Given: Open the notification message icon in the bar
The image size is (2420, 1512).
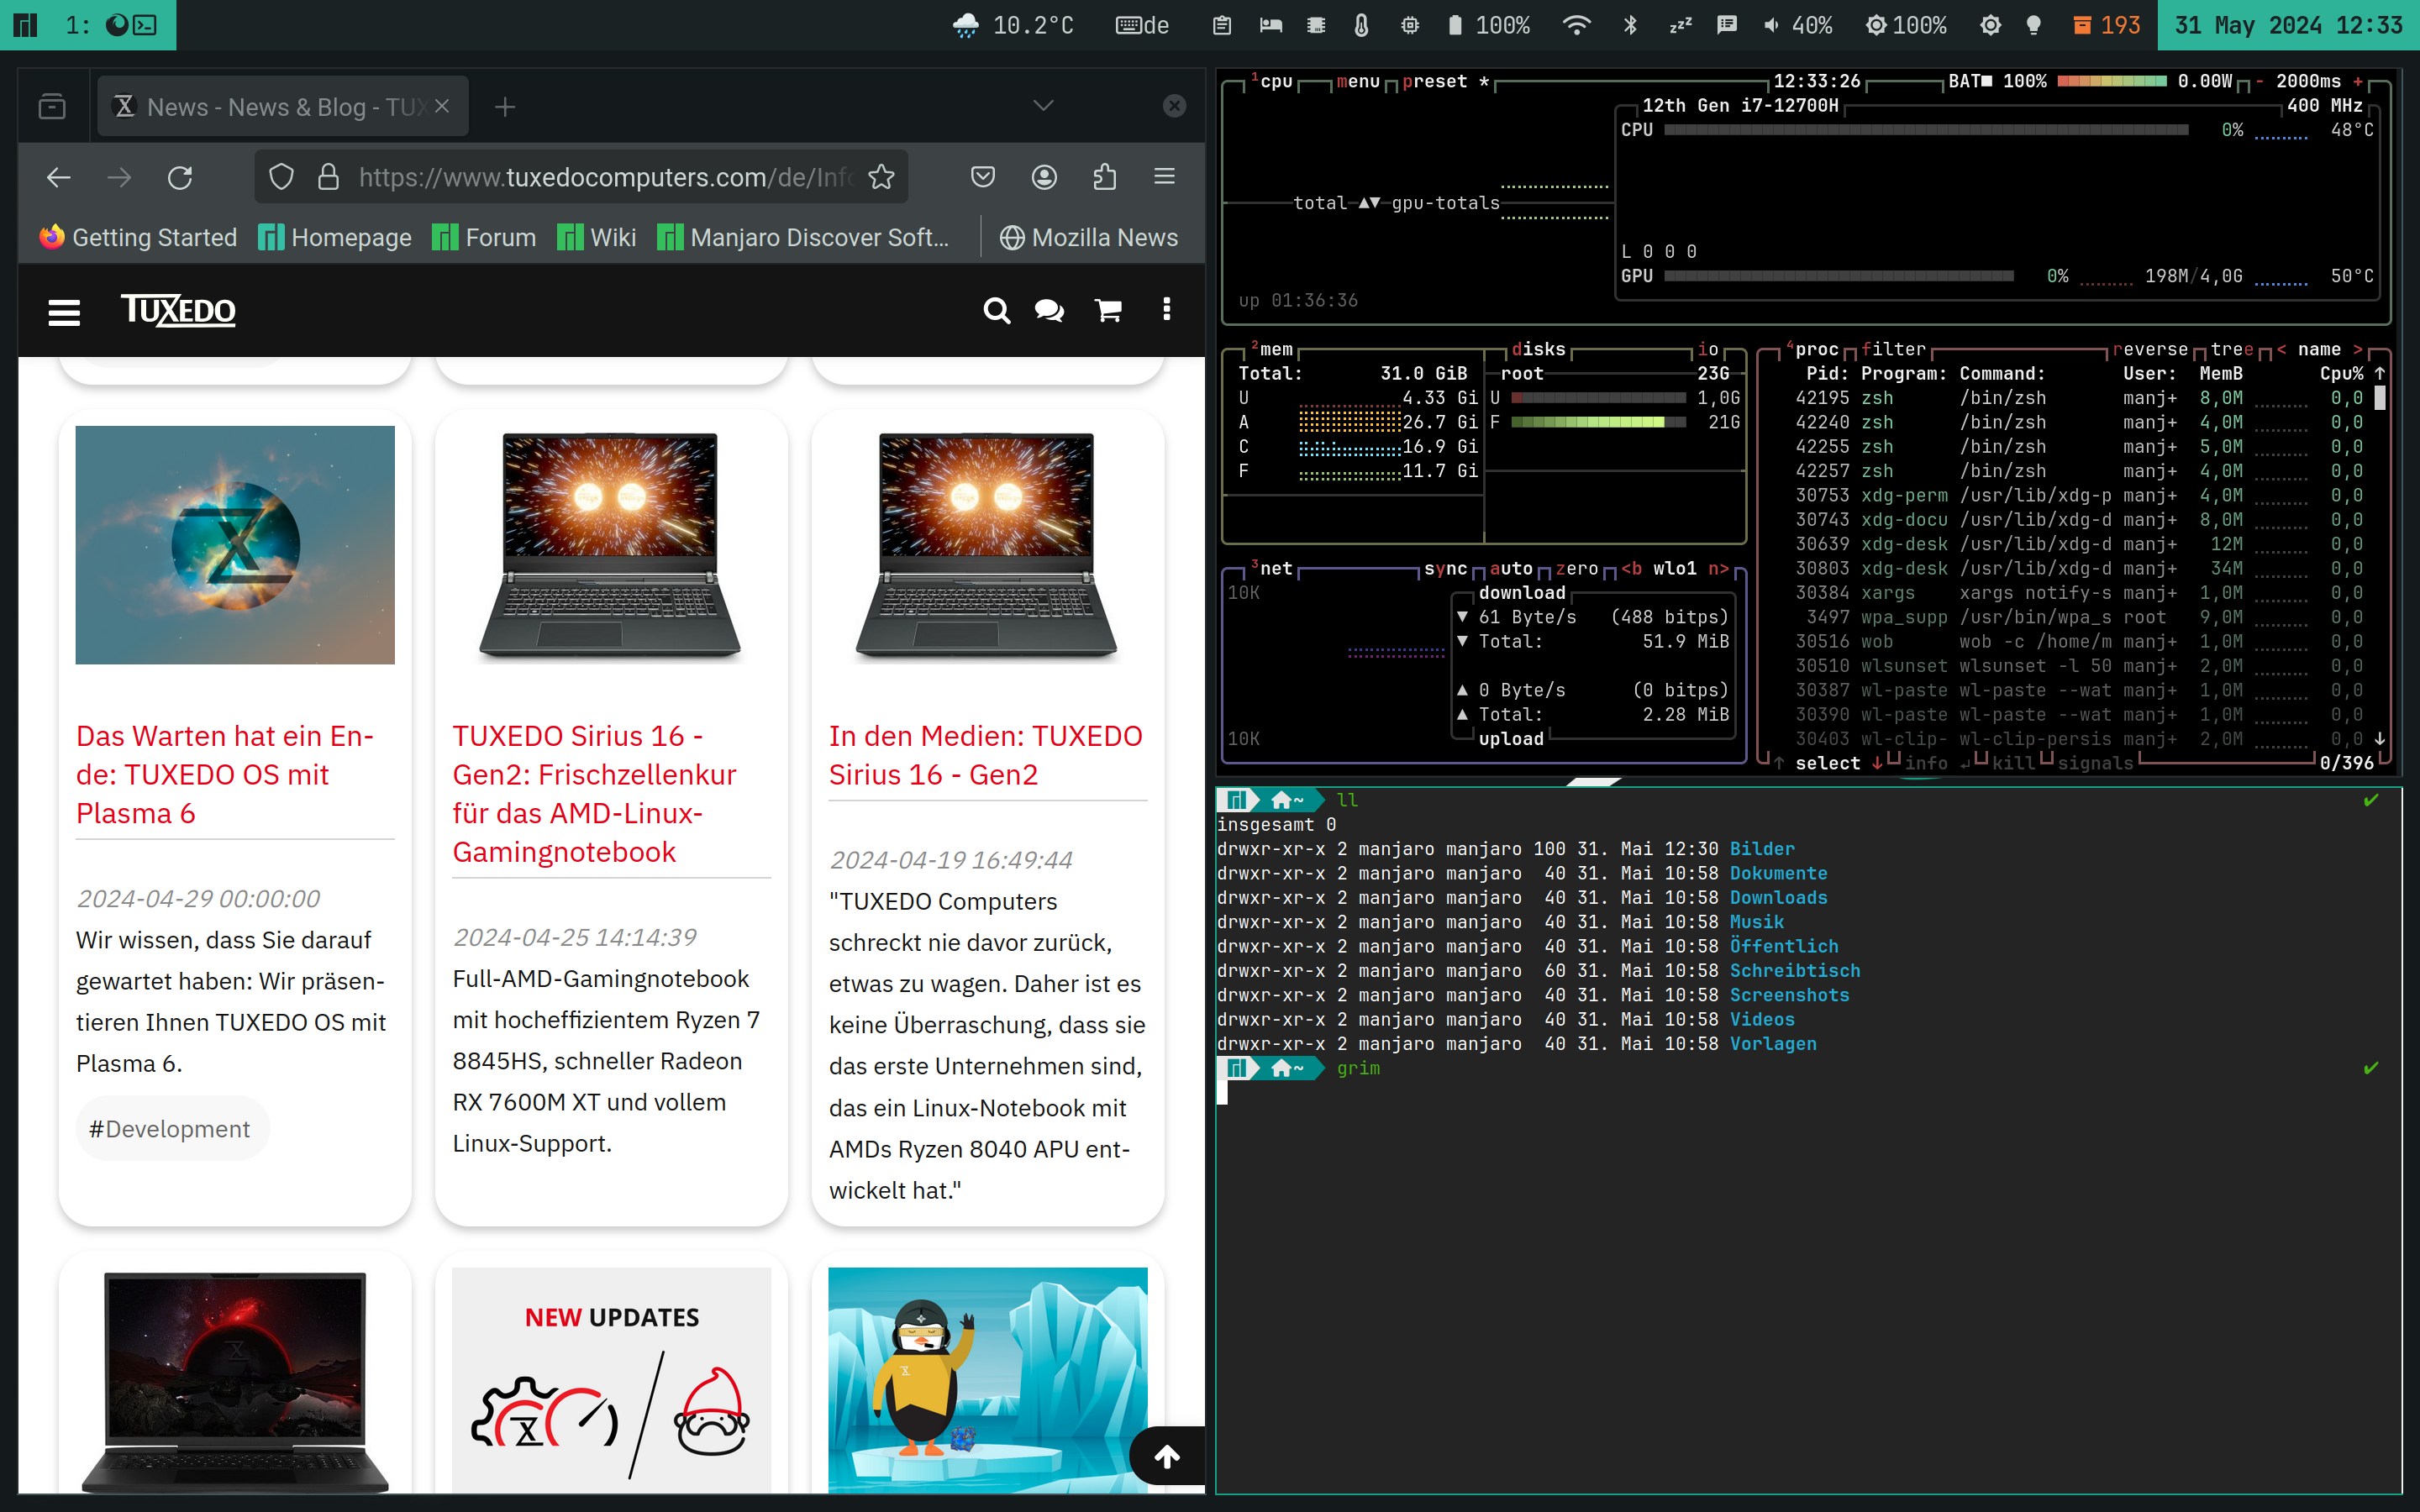Looking at the screenshot, I should tap(1726, 25).
